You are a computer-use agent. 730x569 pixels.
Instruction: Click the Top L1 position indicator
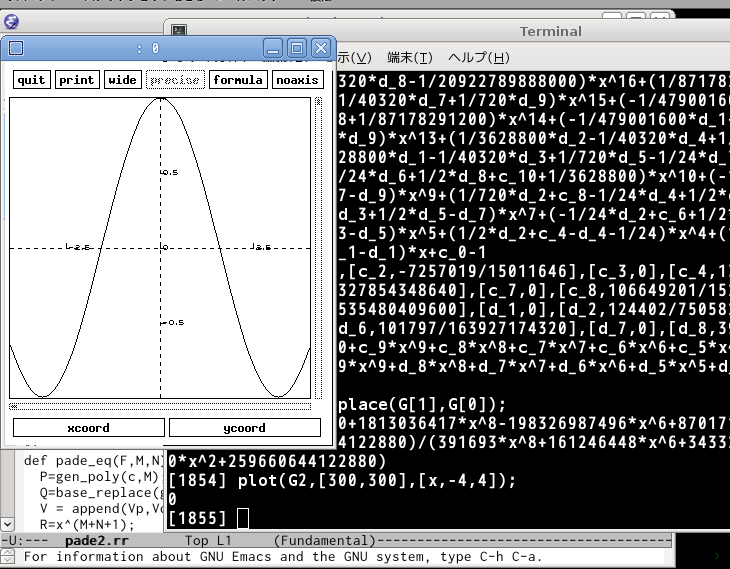(x=208, y=541)
